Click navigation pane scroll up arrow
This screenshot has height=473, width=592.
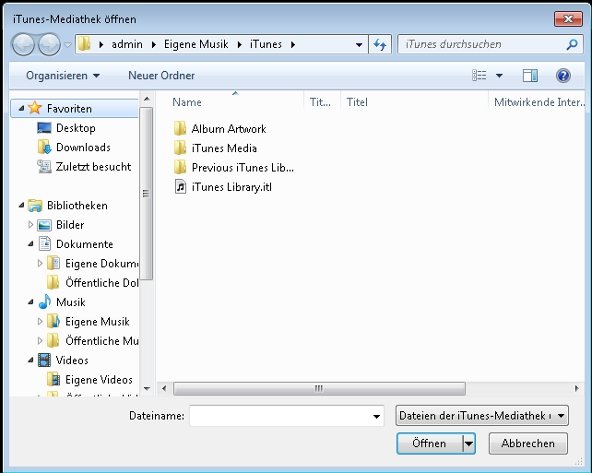tap(147, 99)
